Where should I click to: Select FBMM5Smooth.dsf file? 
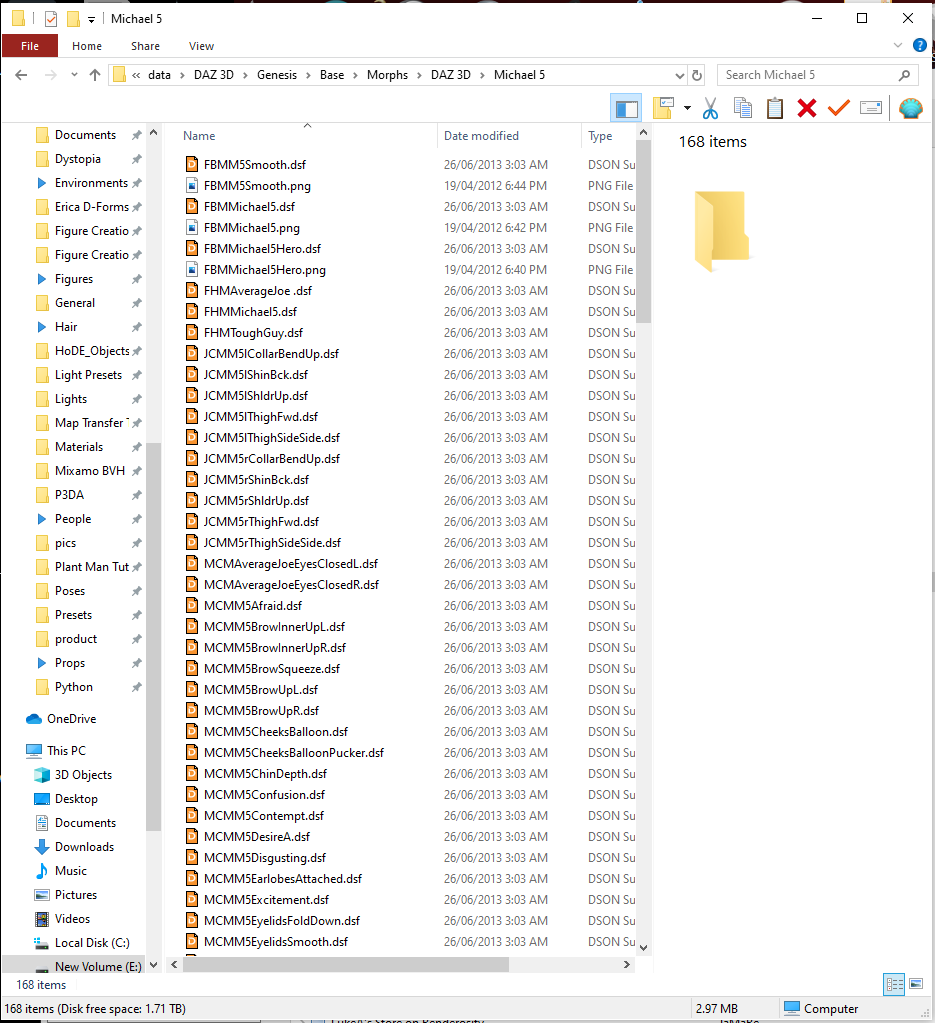click(254, 165)
